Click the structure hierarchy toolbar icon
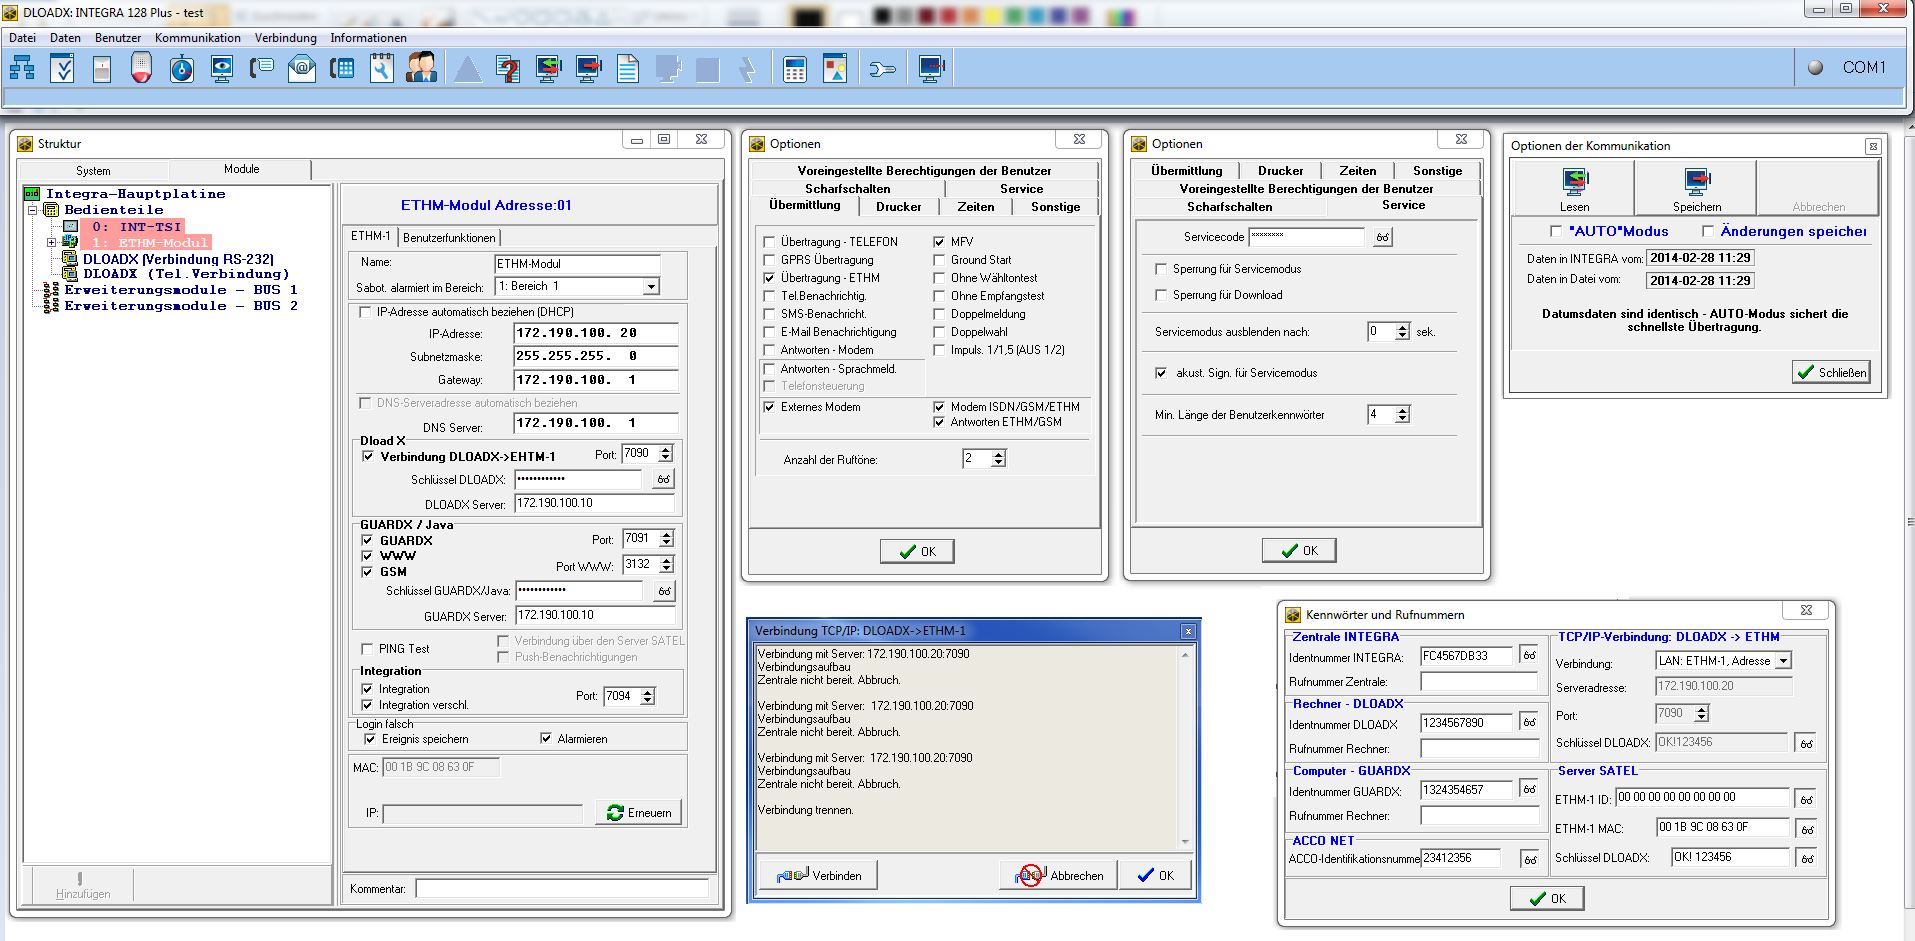This screenshot has height=941, width=1915. click(x=22, y=68)
